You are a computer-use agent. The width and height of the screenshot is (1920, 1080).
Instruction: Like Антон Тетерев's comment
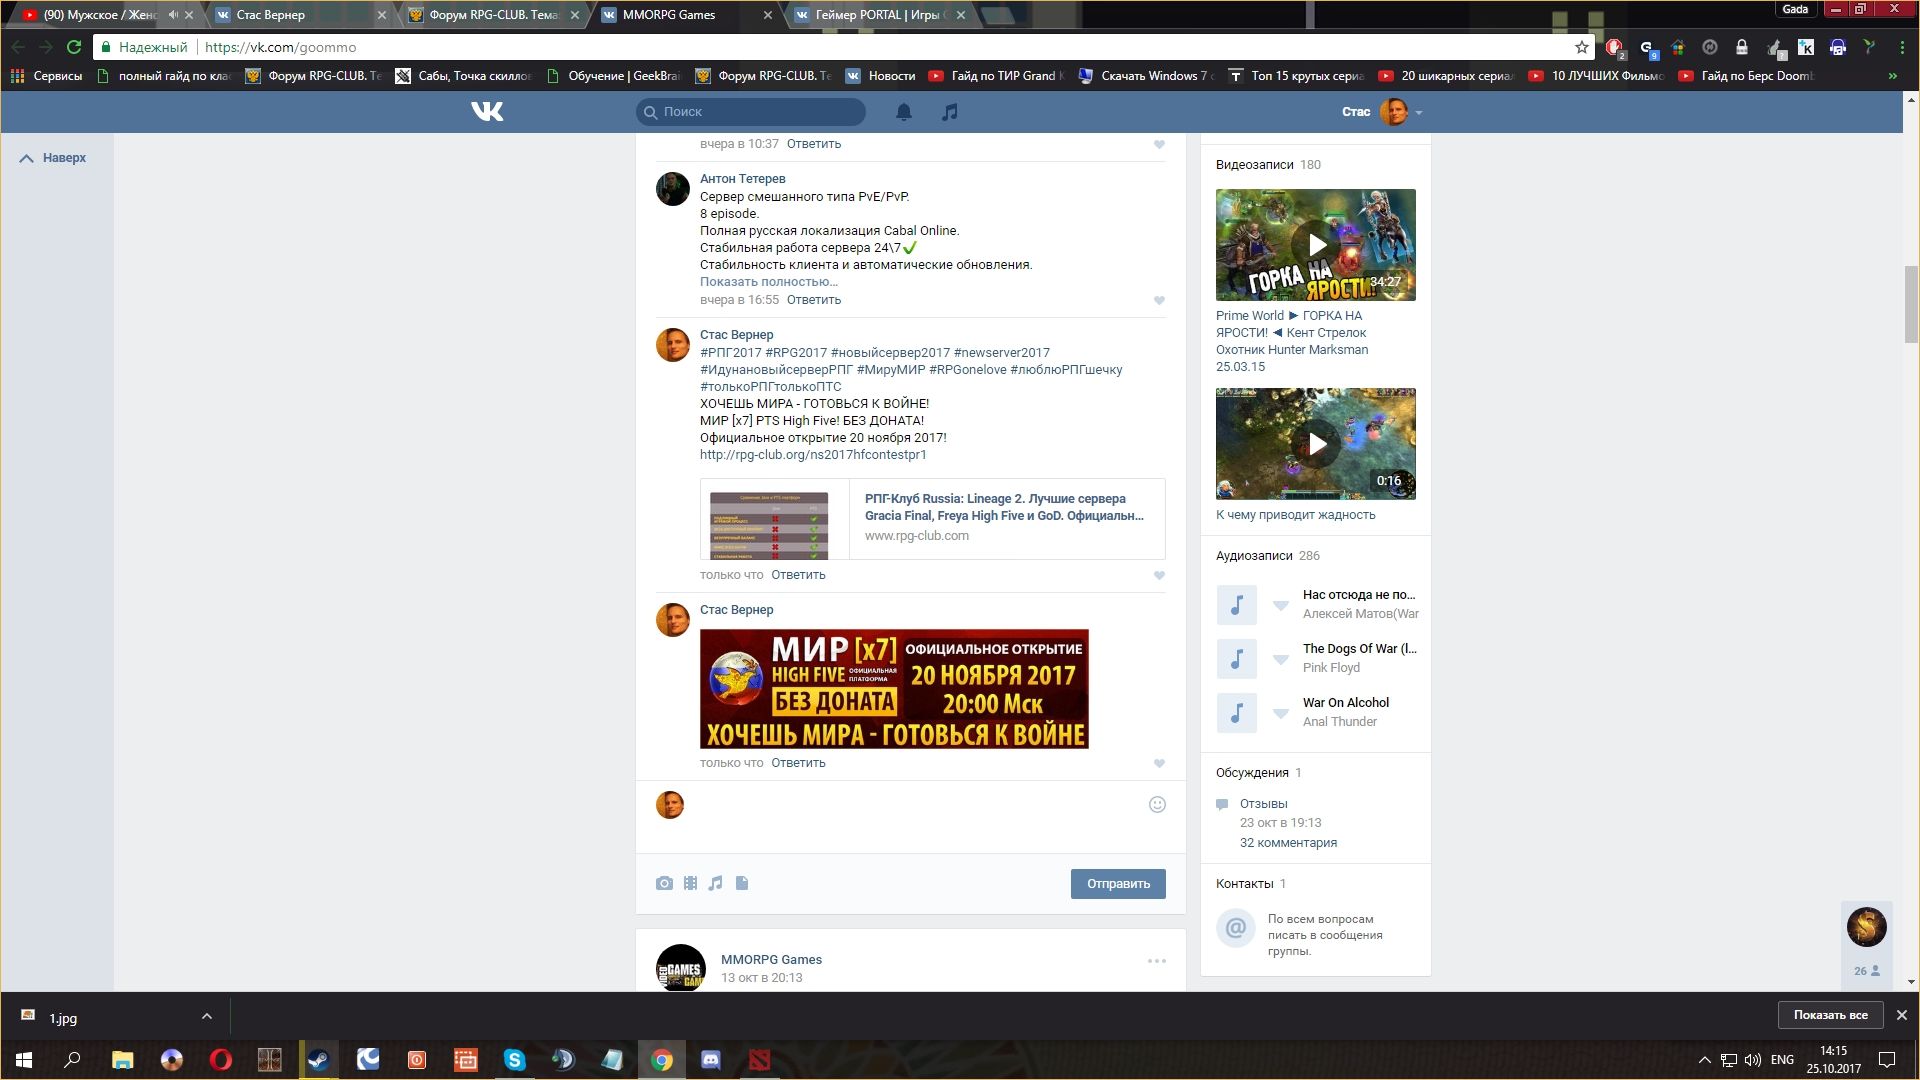[x=1159, y=300]
